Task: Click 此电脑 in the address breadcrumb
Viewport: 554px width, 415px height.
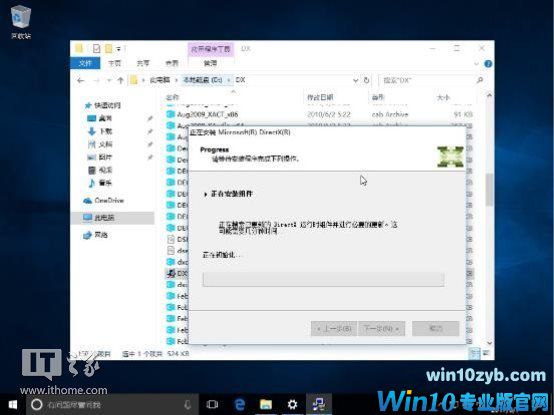Action: pyautogui.click(x=160, y=80)
